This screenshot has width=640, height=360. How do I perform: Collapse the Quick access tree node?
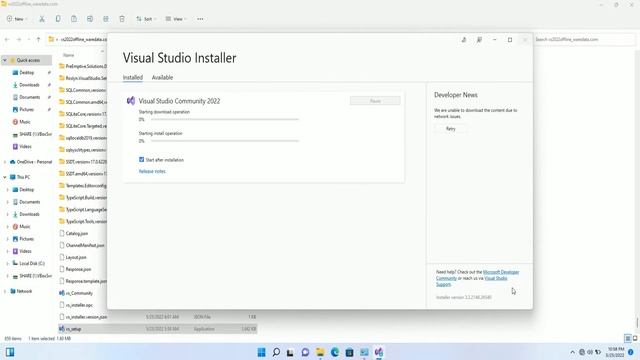(x=5, y=60)
